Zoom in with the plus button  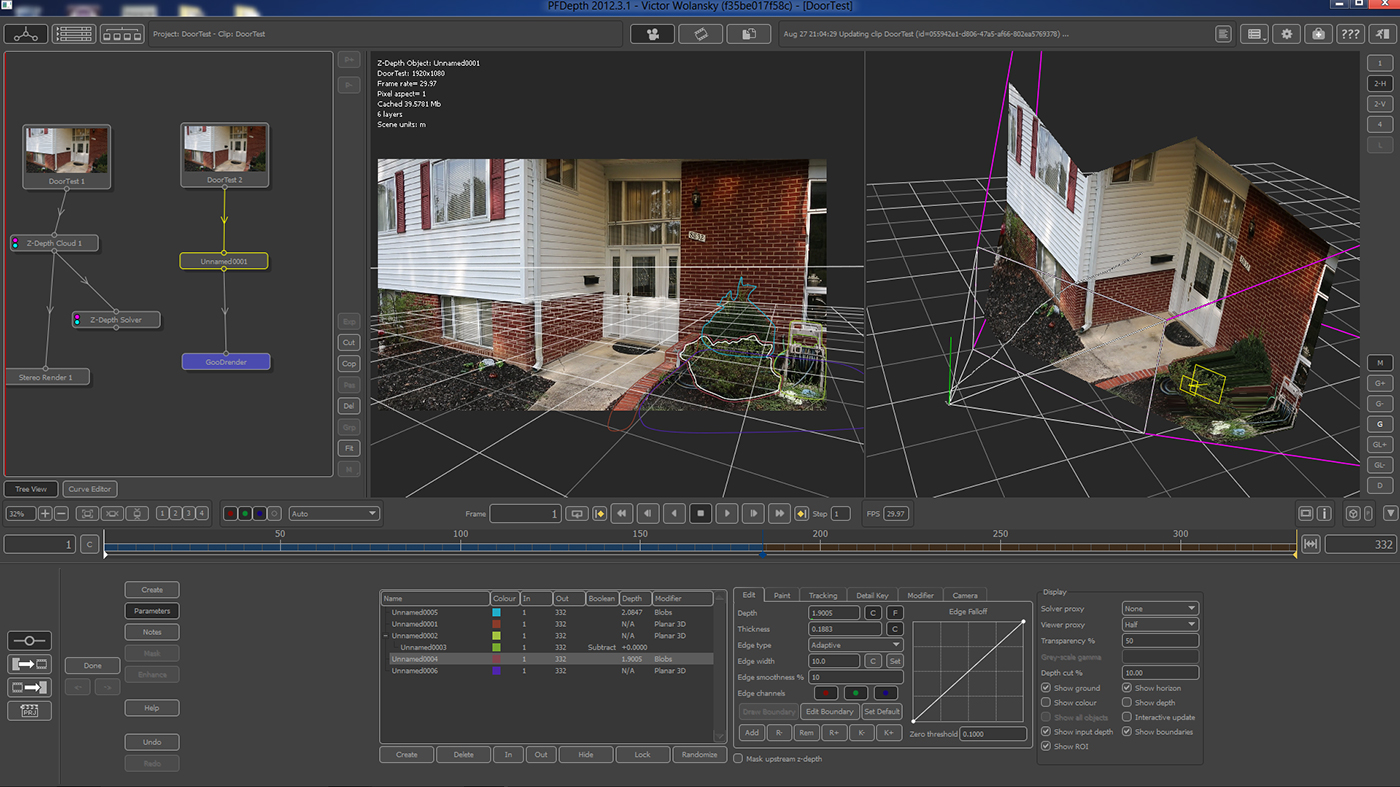(x=45, y=513)
